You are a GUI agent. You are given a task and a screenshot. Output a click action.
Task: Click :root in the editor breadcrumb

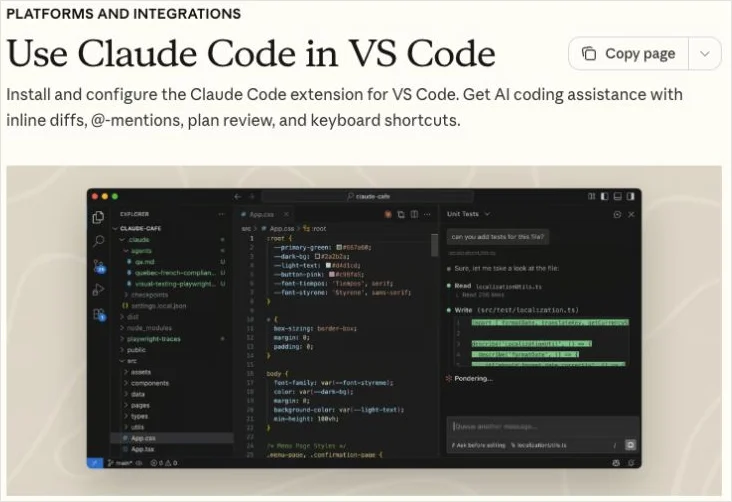(x=315, y=229)
